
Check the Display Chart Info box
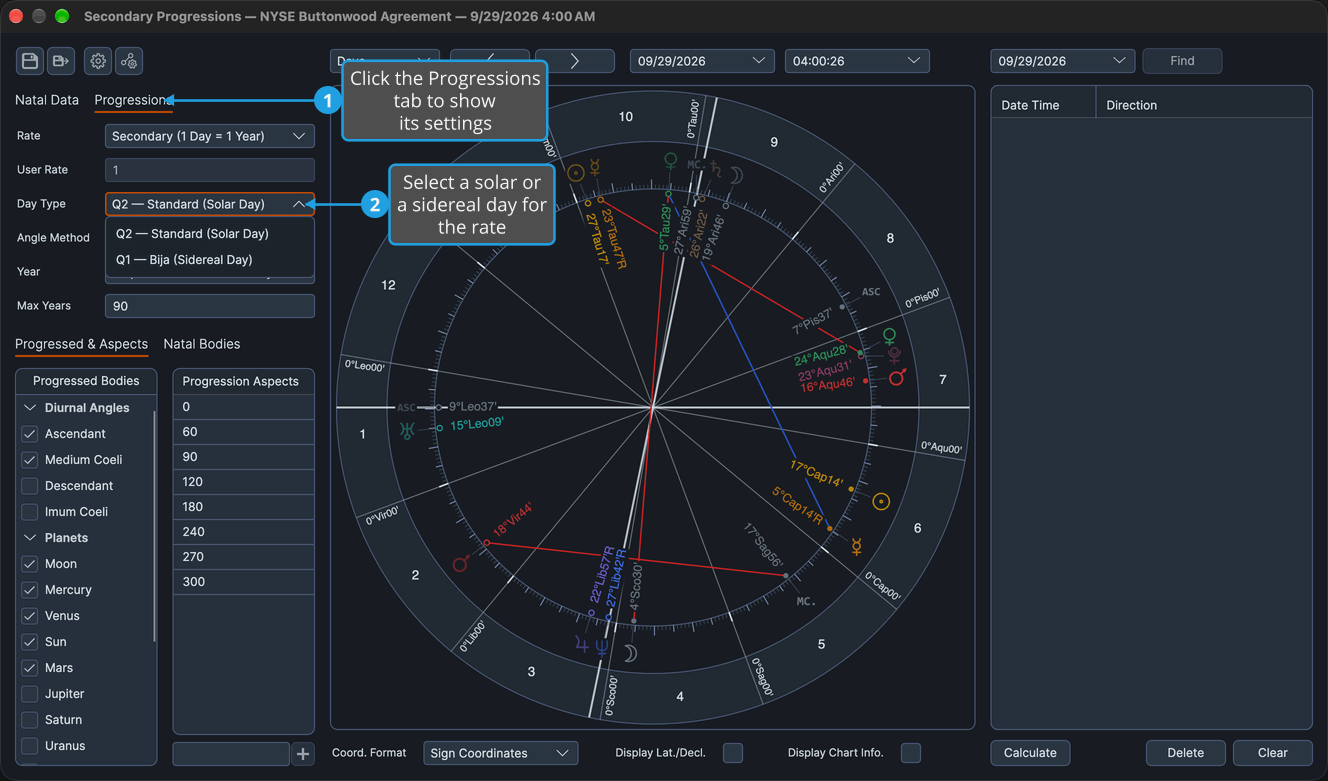(x=911, y=753)
